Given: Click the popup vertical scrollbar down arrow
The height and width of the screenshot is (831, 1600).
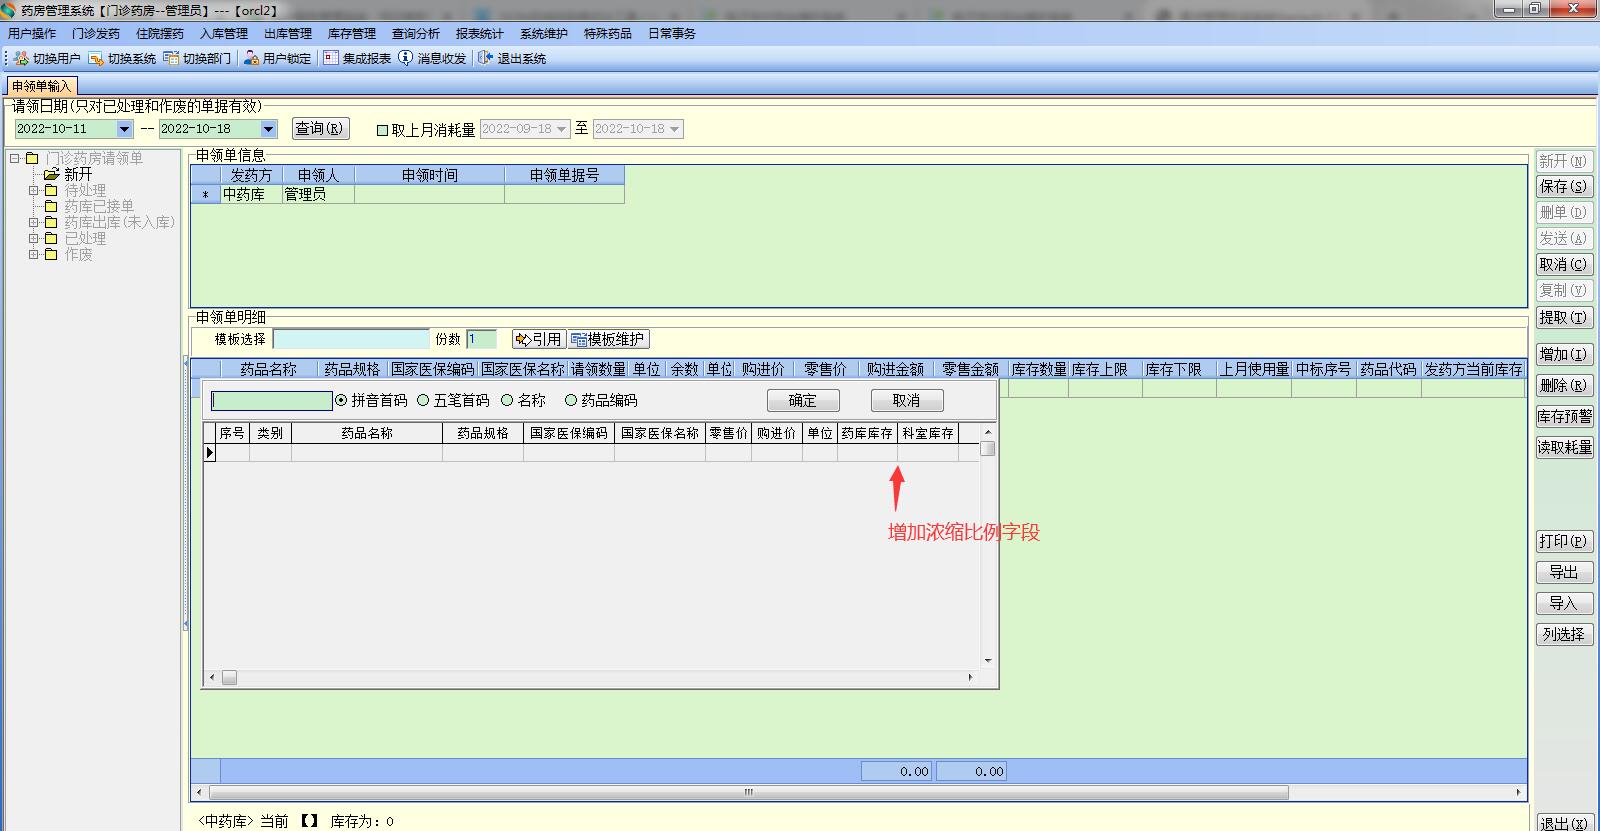Looking at the screenshot, I should 988,660.
